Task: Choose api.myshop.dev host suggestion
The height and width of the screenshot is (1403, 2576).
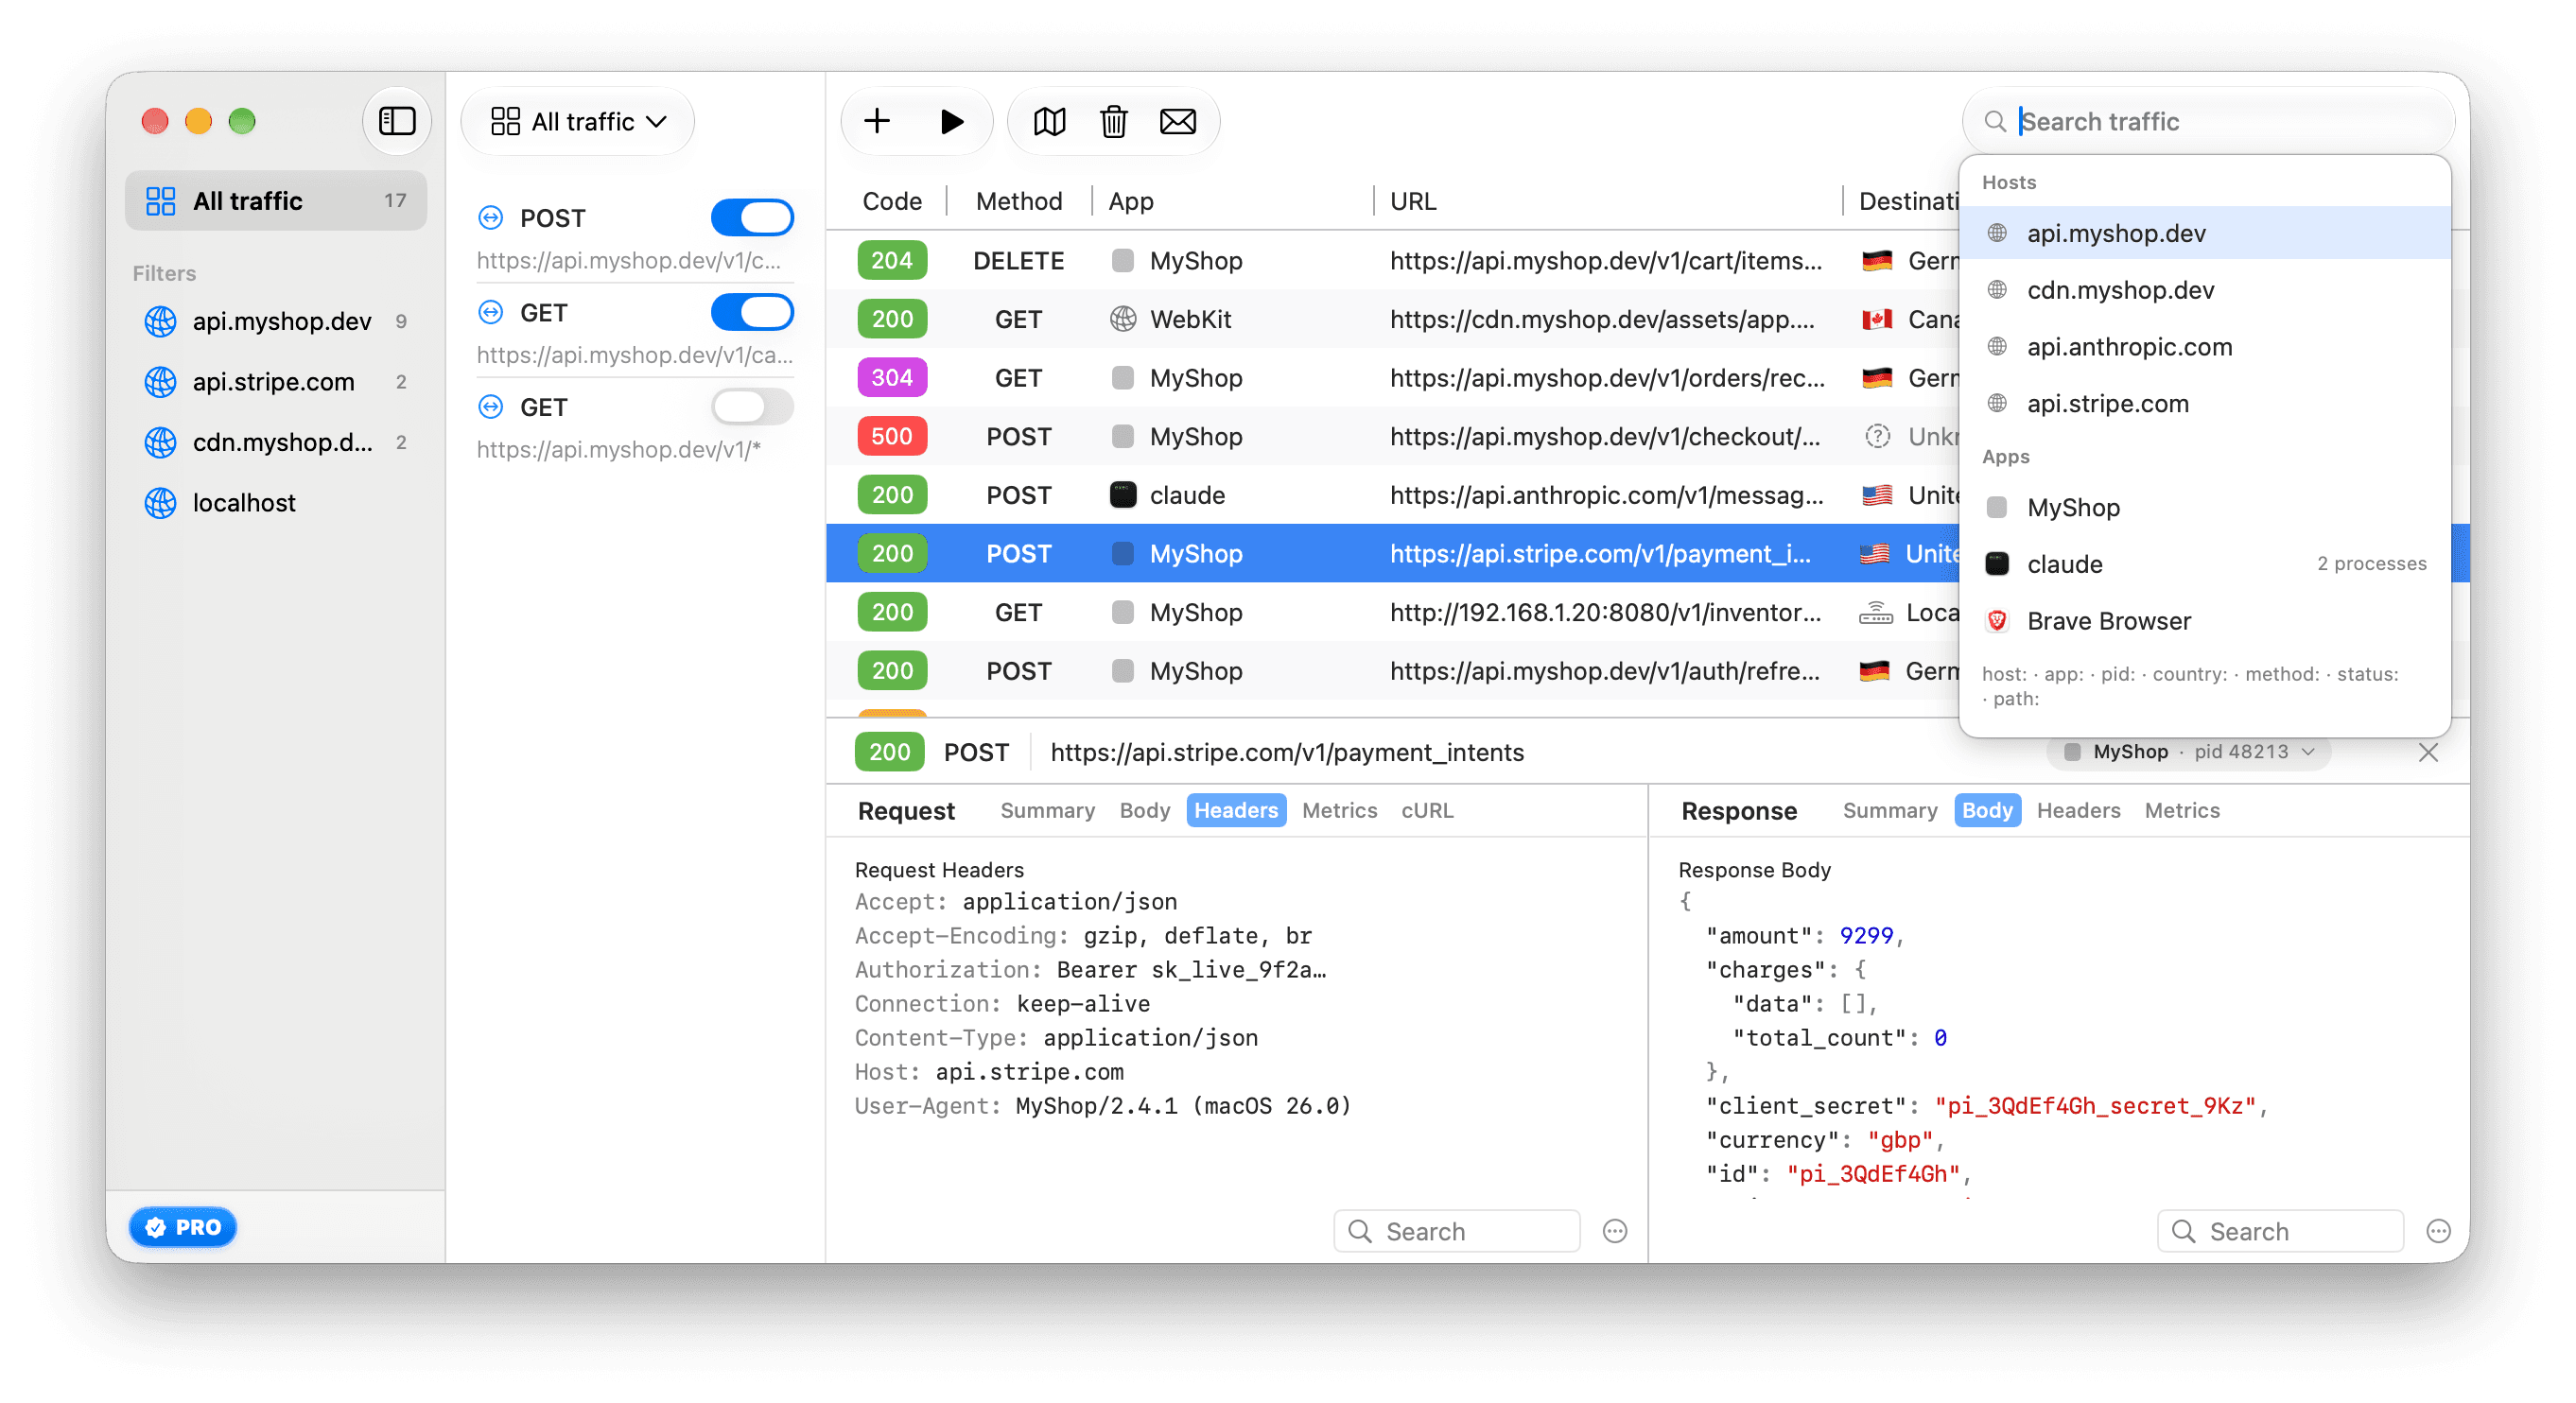Action: click(2205, 233)
